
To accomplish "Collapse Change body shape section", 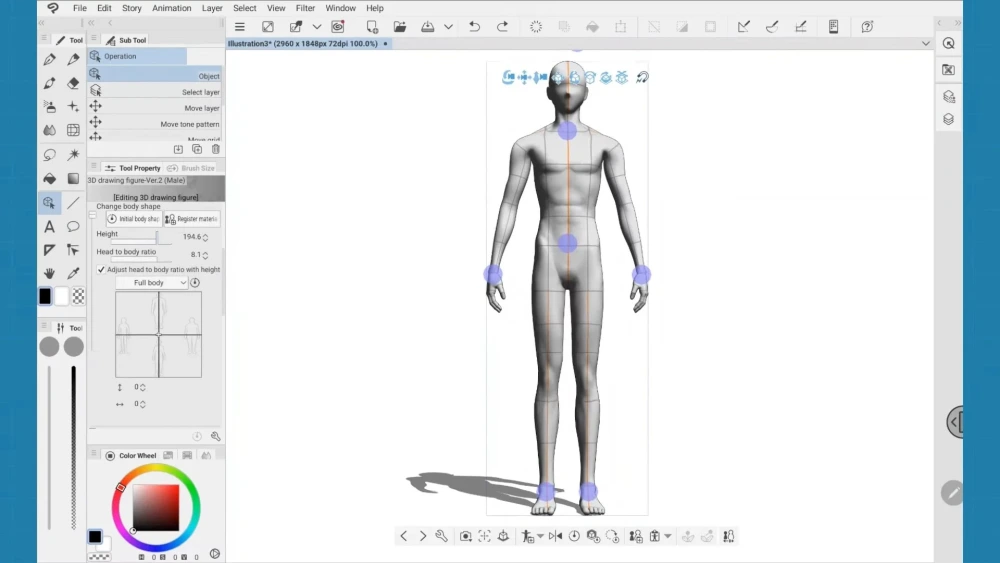I will (x=92, y=216).
